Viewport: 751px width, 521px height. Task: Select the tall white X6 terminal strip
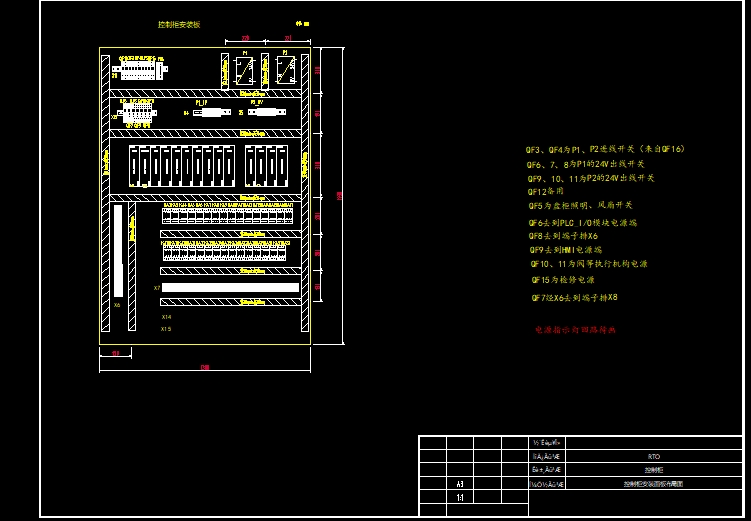coord(118,251)
